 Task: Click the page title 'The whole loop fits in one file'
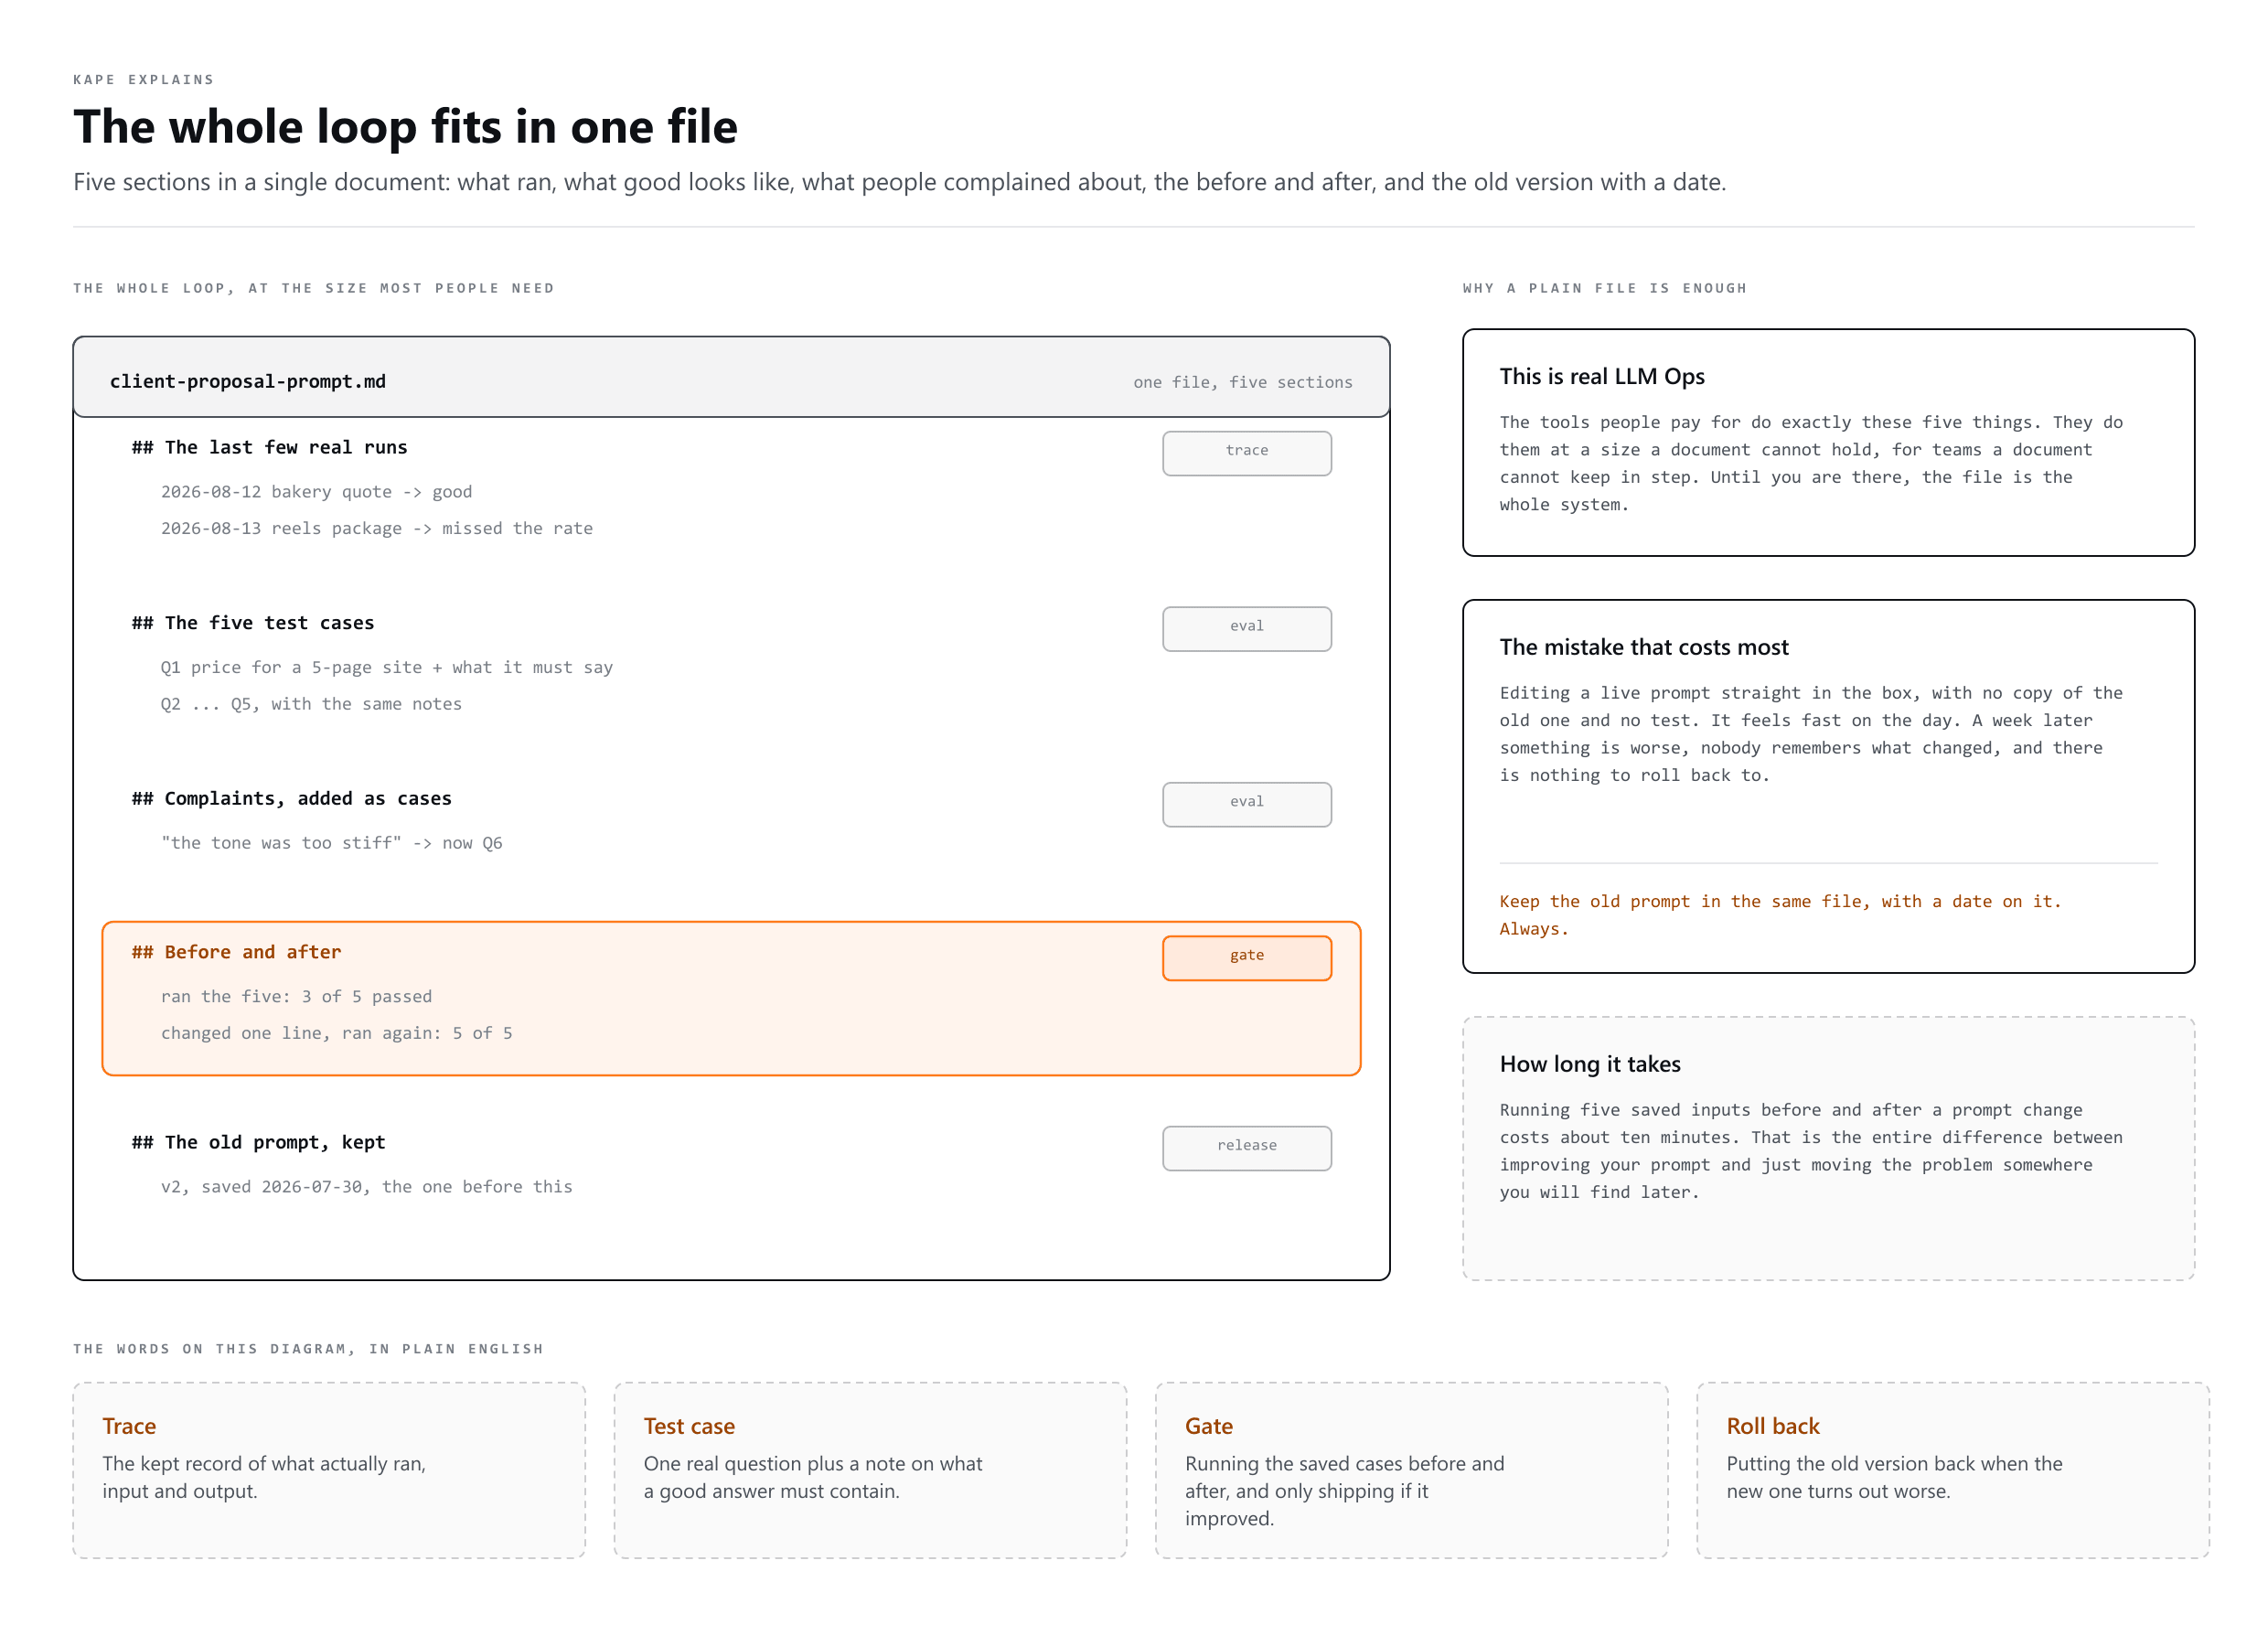(405, 127)
